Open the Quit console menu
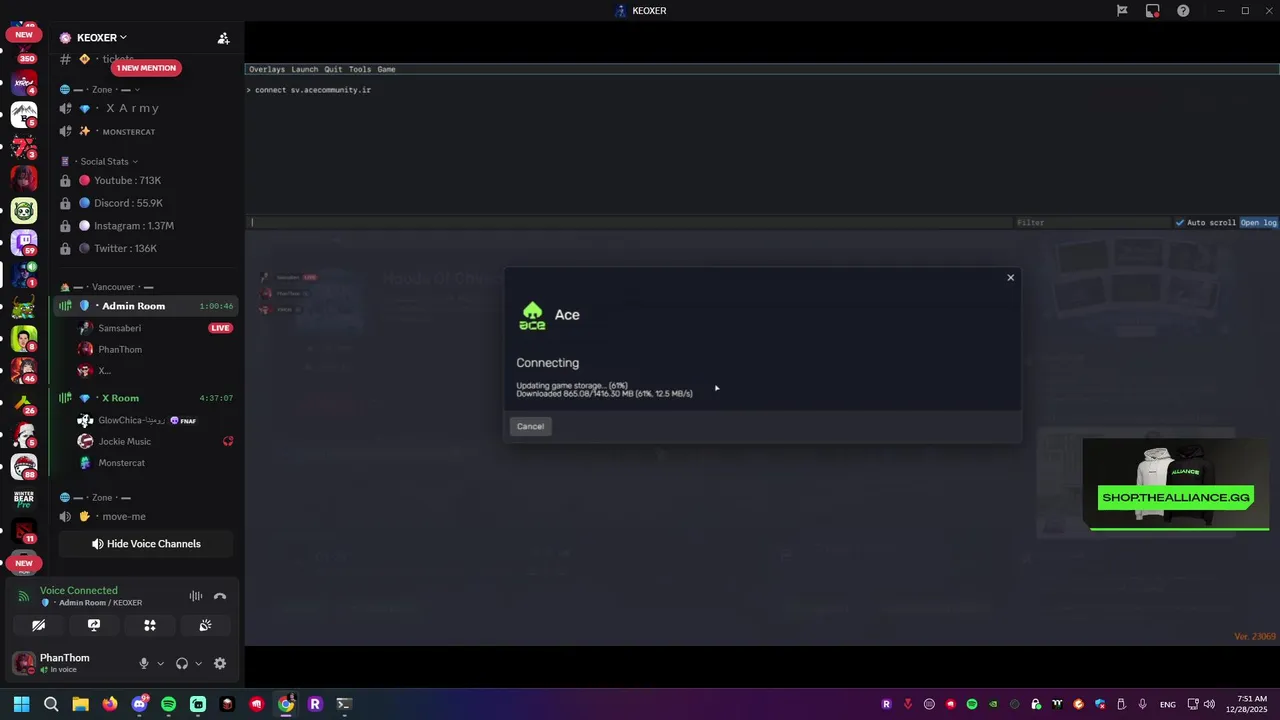 click(x=333, y=70)
